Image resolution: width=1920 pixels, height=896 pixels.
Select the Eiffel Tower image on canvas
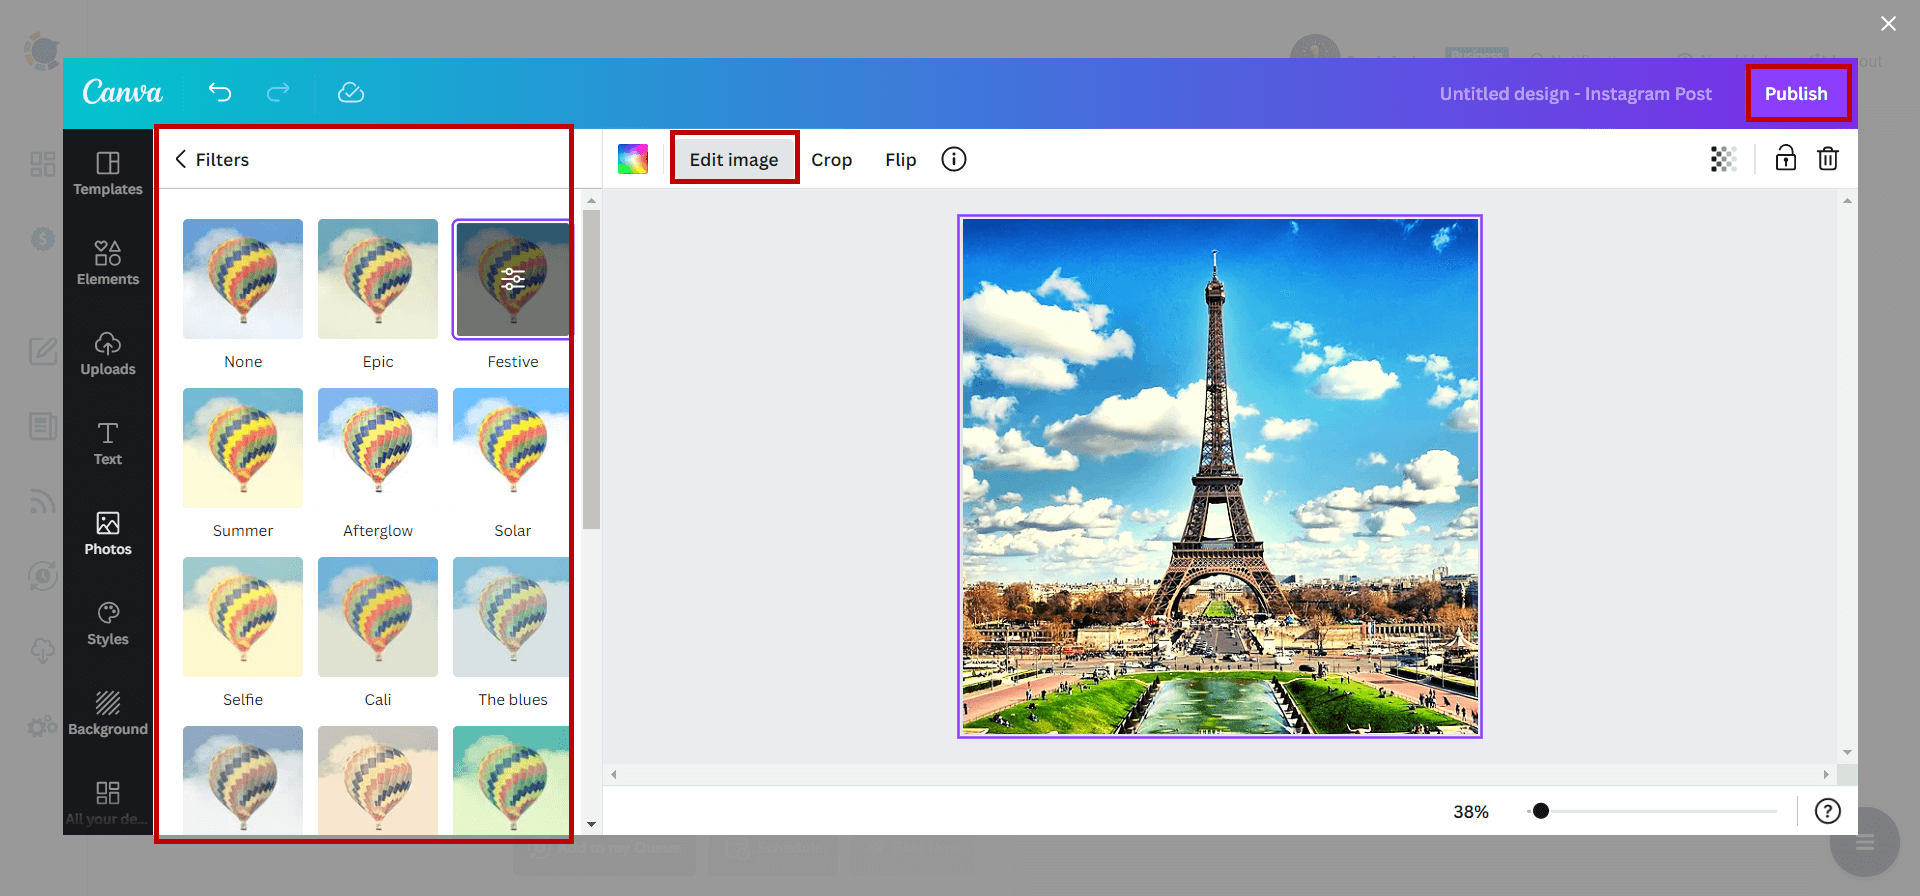(1220, 476)
